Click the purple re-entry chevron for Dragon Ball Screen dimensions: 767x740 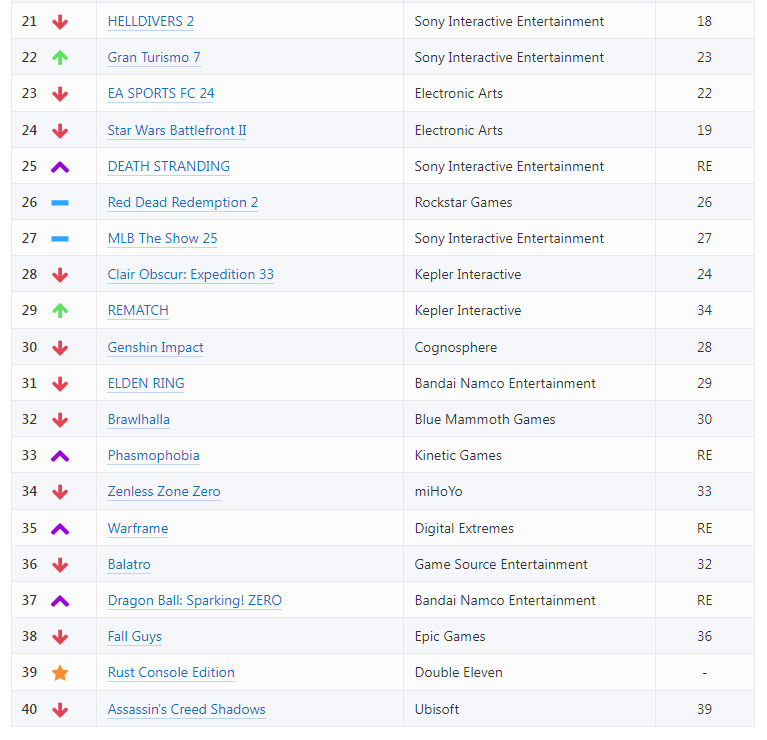pyautogui.click(x=60, y=602)
